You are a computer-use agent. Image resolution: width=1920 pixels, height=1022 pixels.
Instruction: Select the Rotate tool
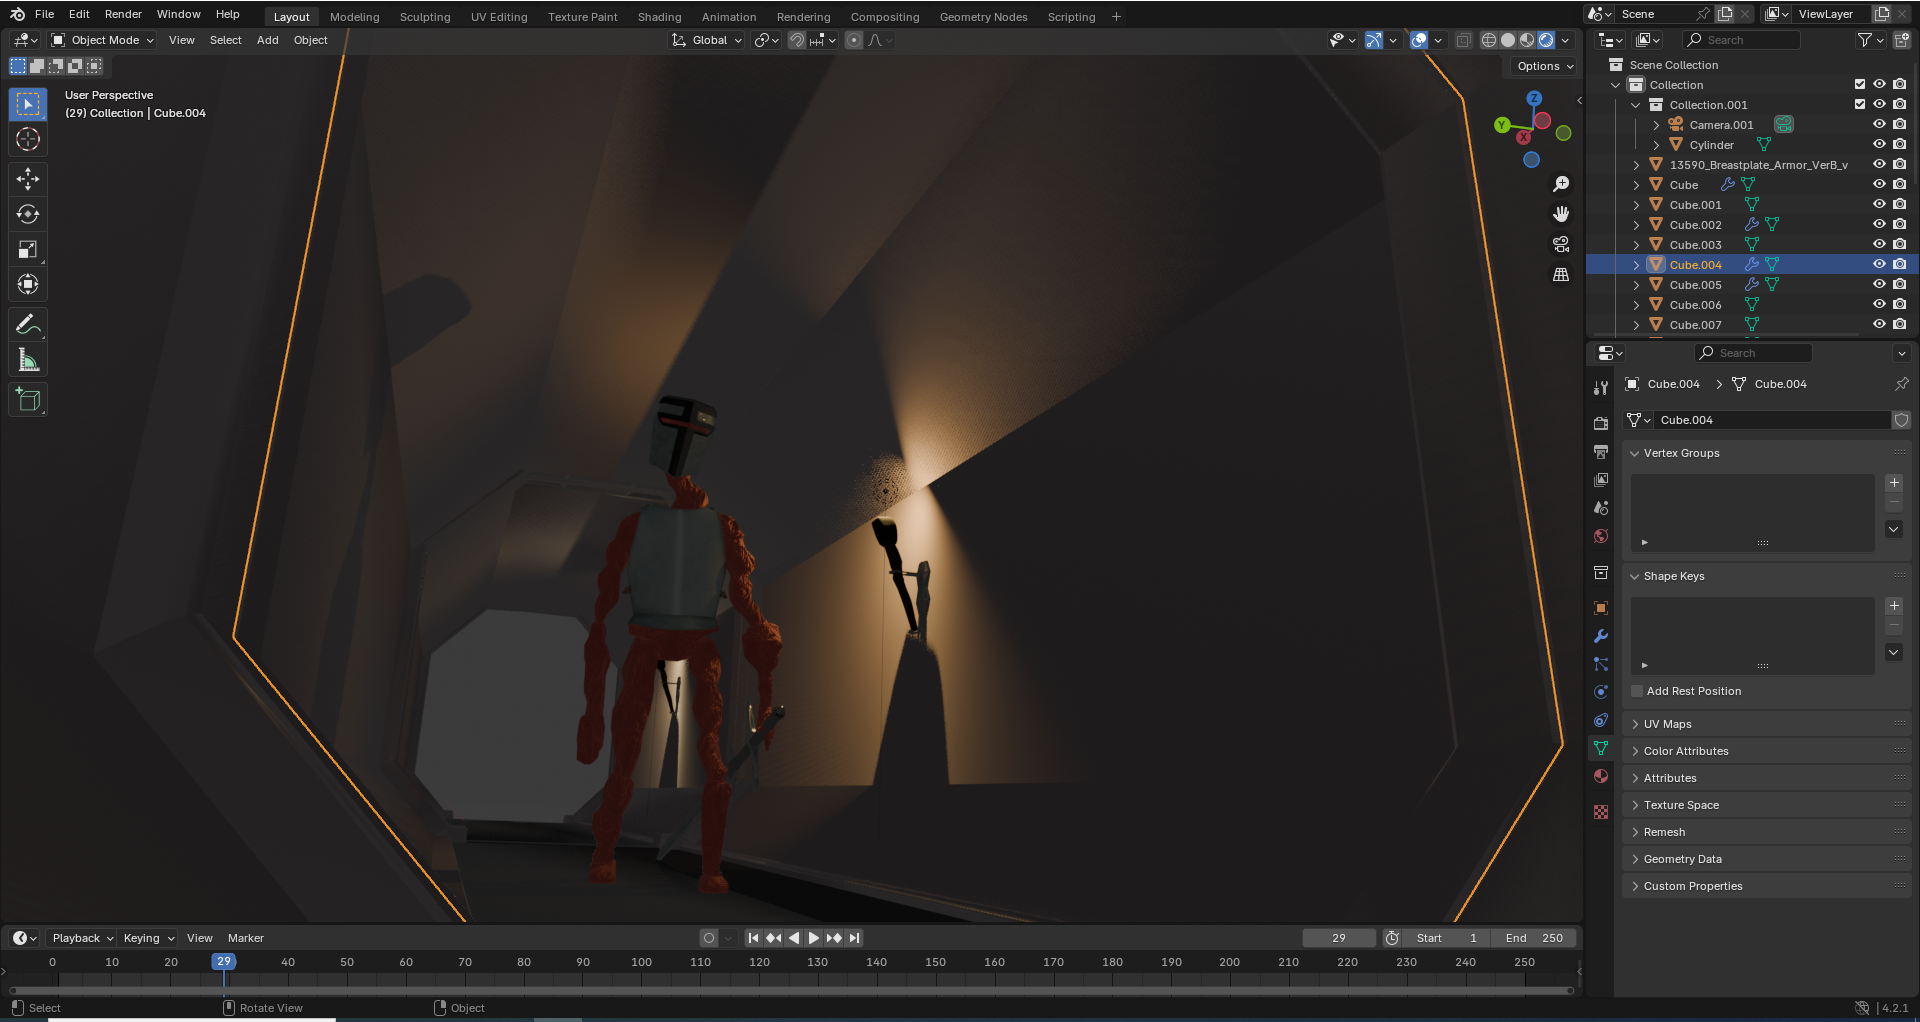(28, 214)
